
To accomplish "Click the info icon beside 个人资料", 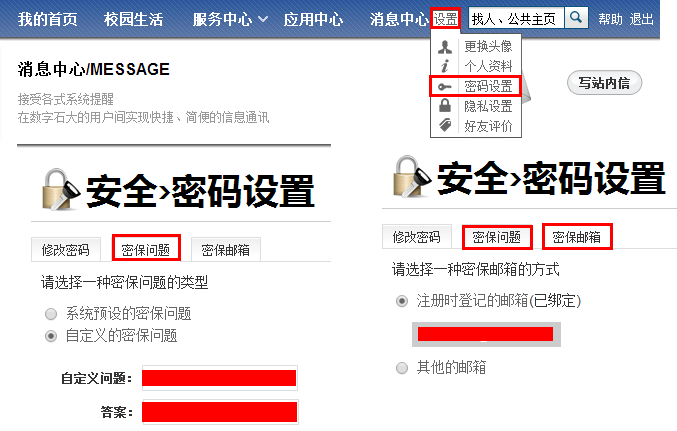I will [x=445, y=66].
